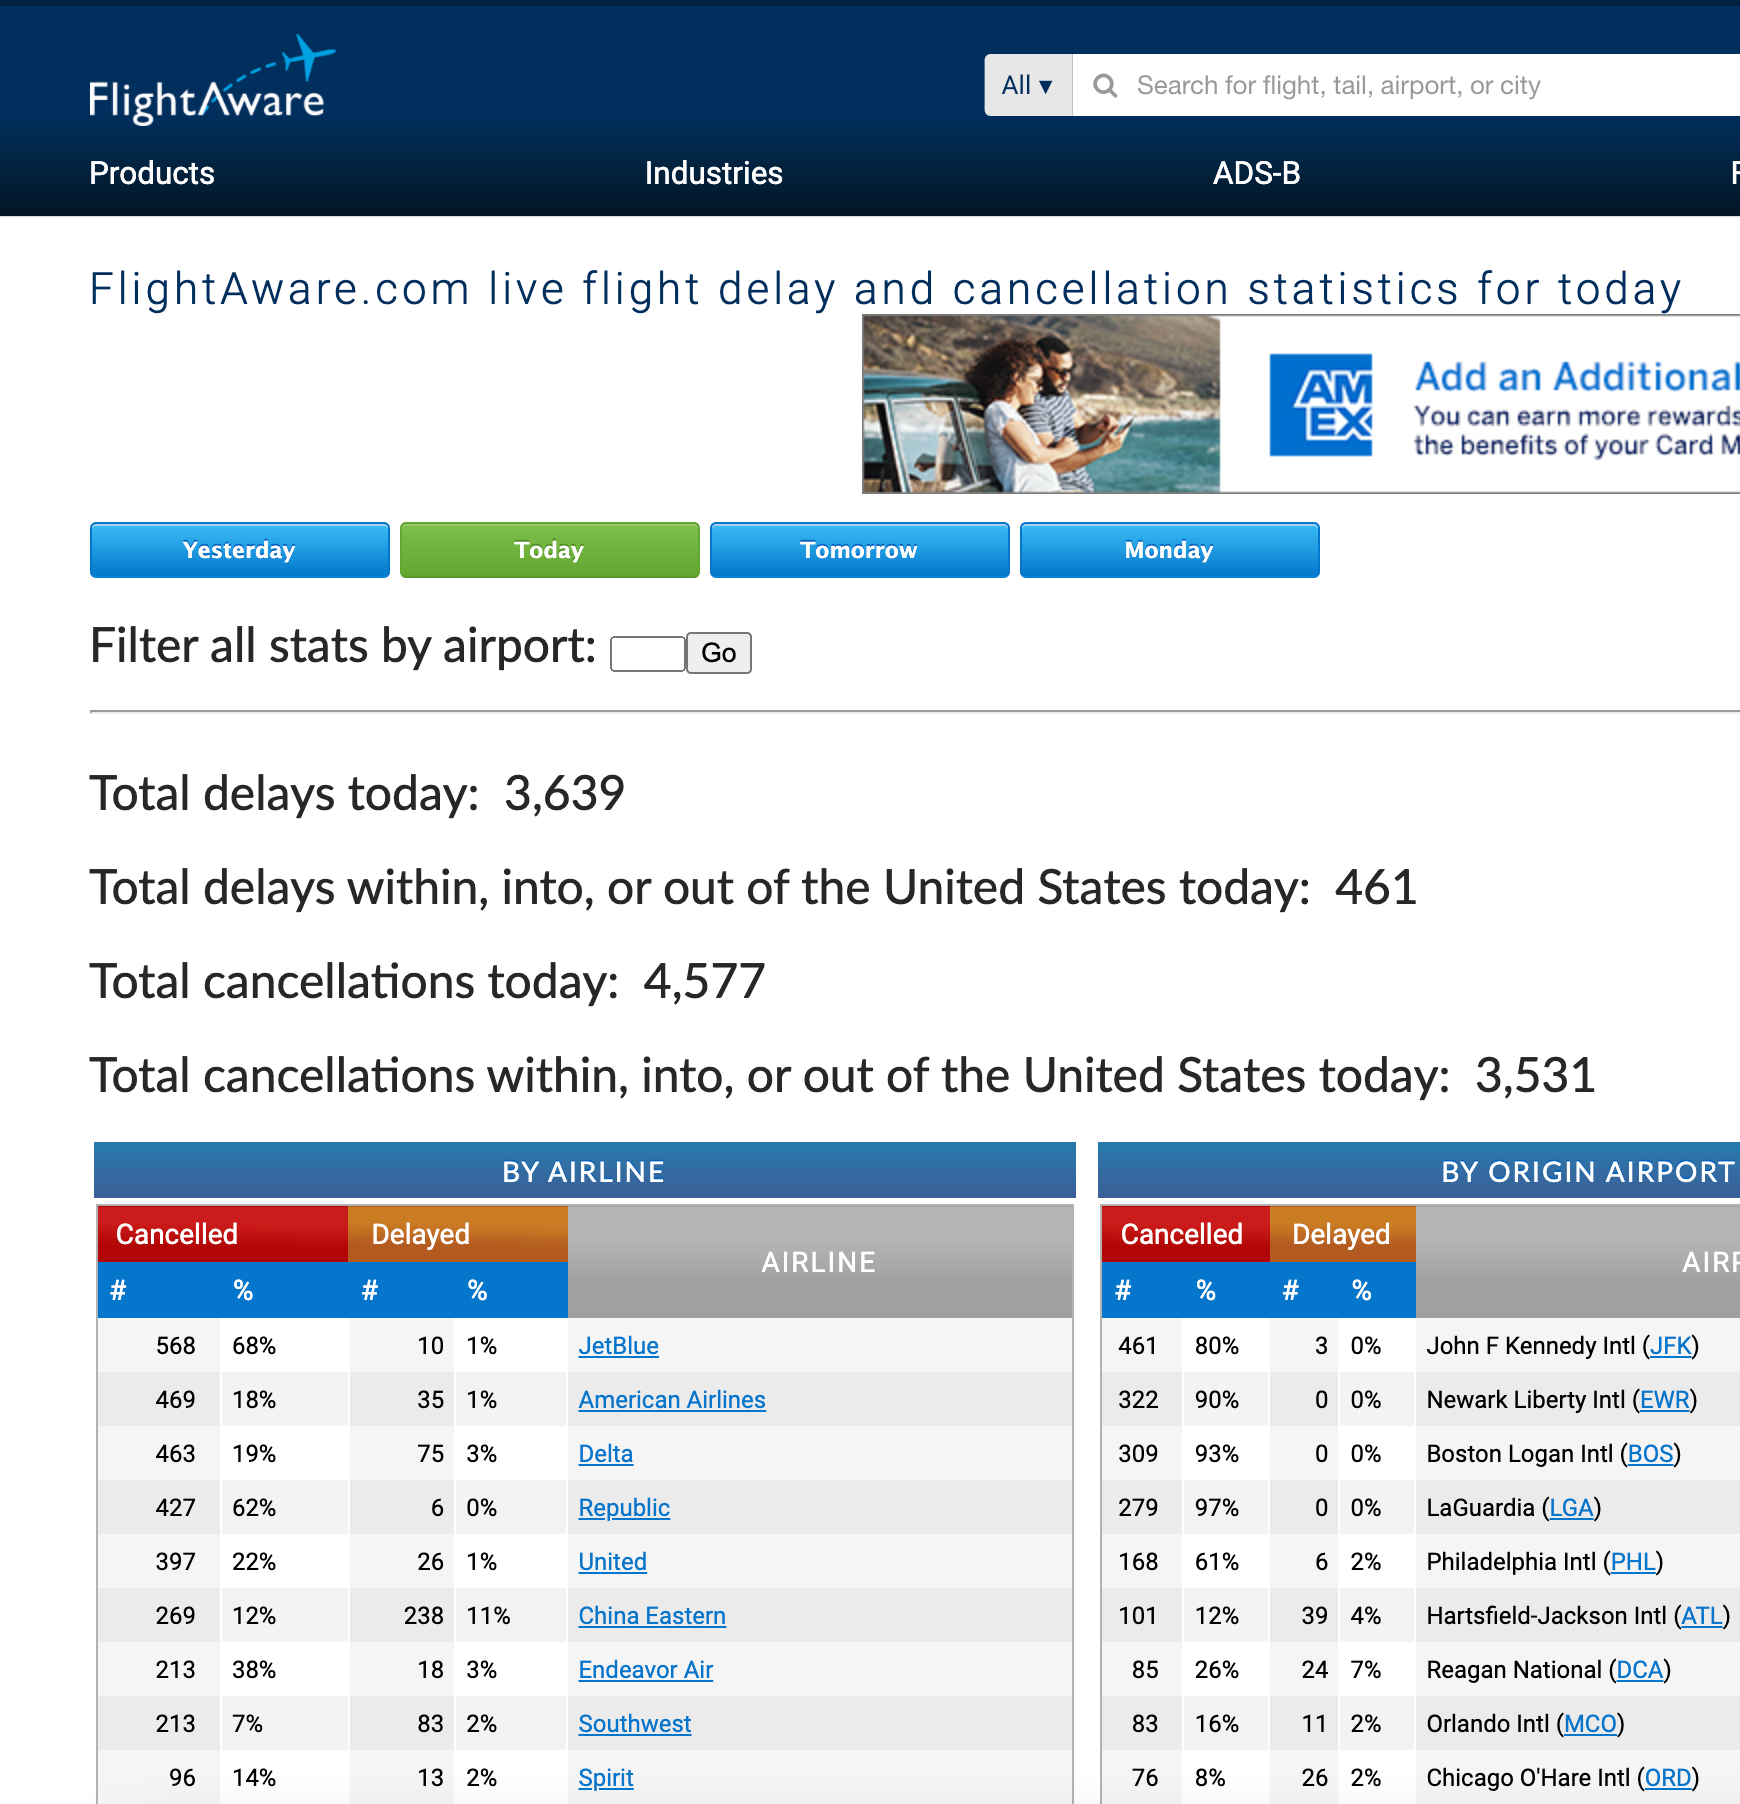
Task: Open the Products menu
Action: 151,172
